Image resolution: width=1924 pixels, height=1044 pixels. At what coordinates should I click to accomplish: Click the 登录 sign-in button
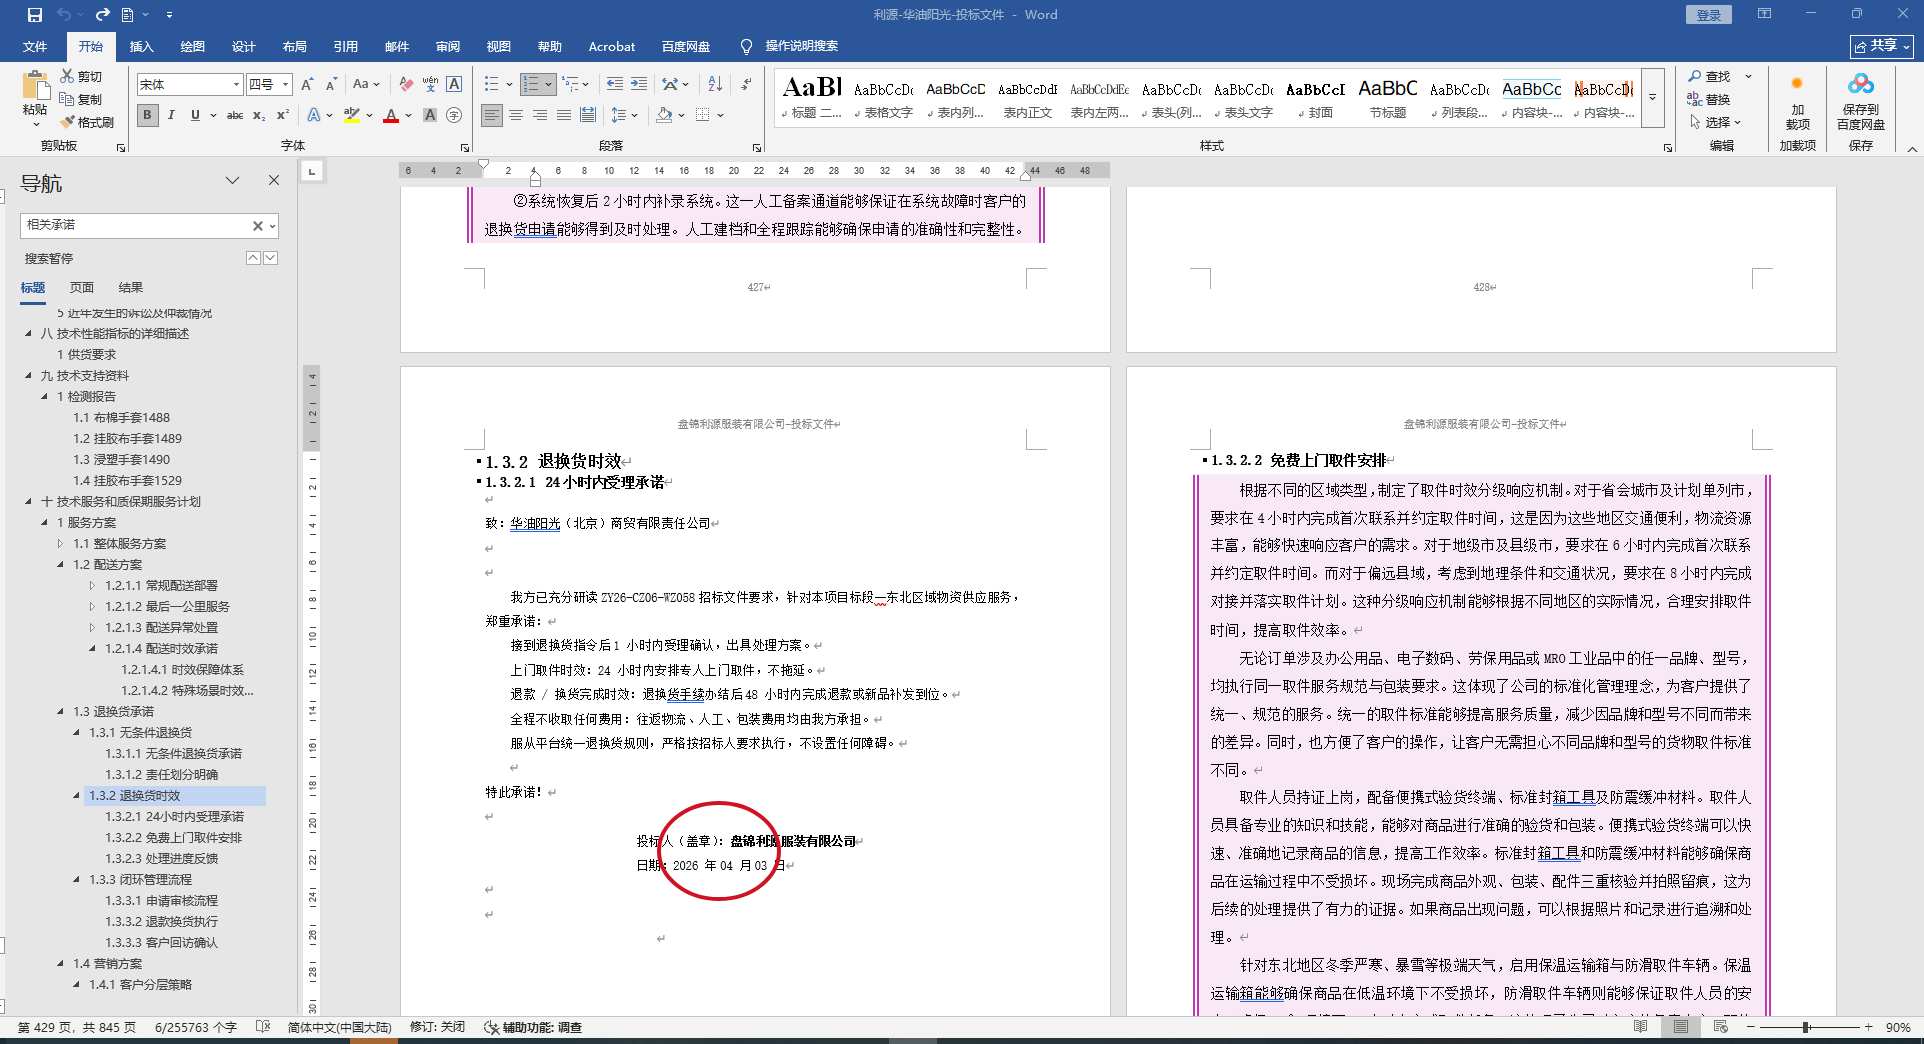click(x=1709, y=15)
